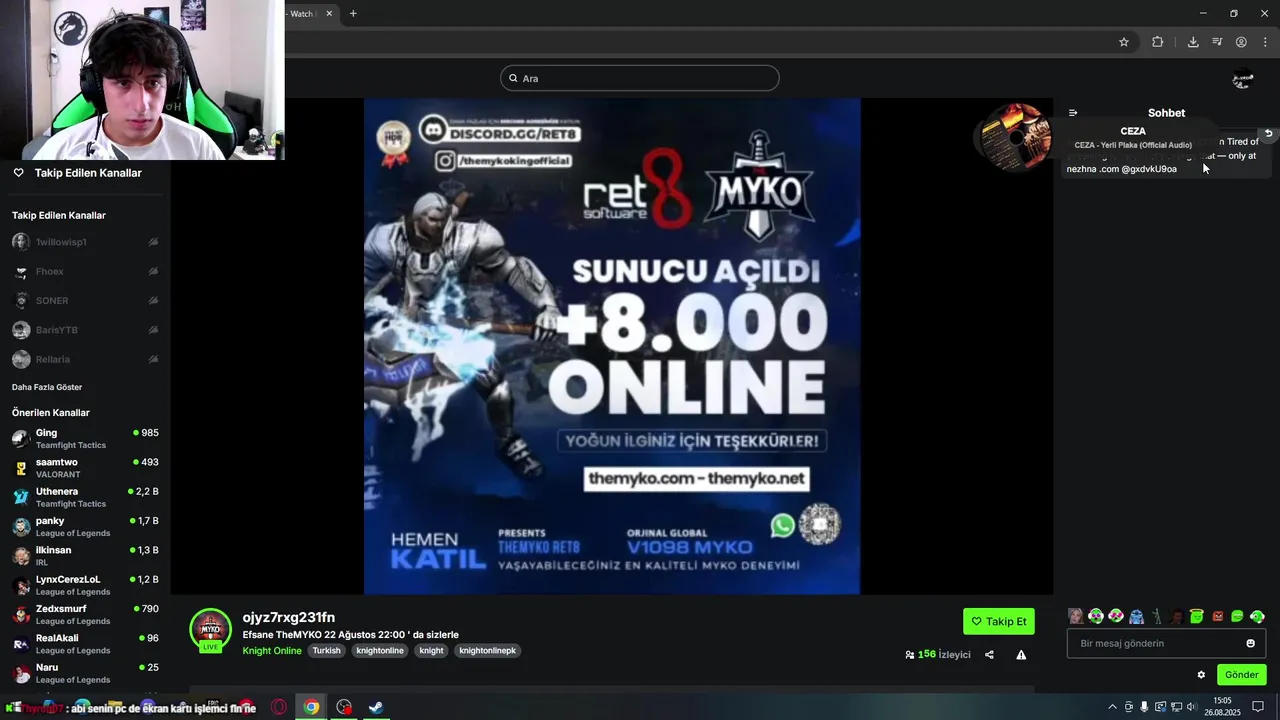Open Naru's channel in recommended list
The image size is (1280, 720).
[85, 673]
